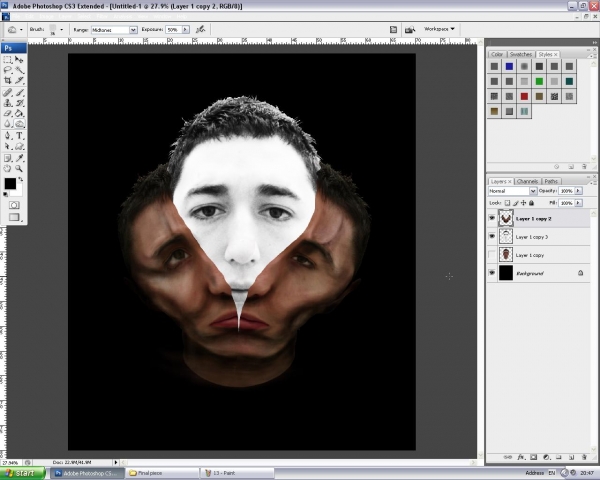Open the Exposure slider arrow
The height and width of the screenshot is (480, 600).
[x=186, y=29]
